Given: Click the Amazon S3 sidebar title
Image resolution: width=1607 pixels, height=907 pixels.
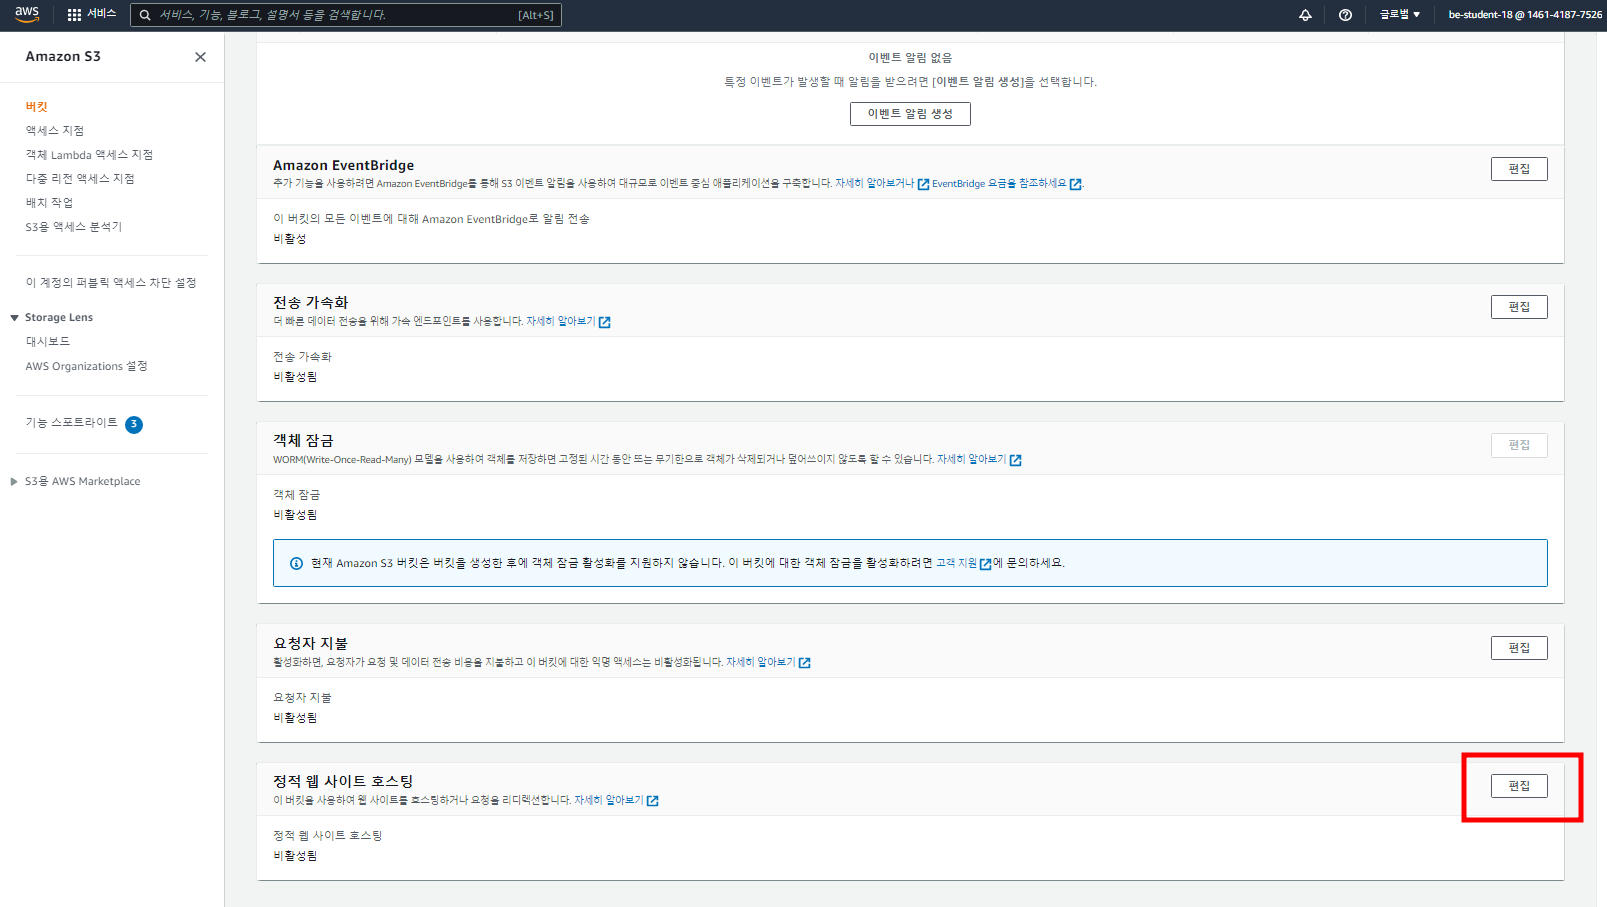Looking at the screenshot, I should click(63, 57).
